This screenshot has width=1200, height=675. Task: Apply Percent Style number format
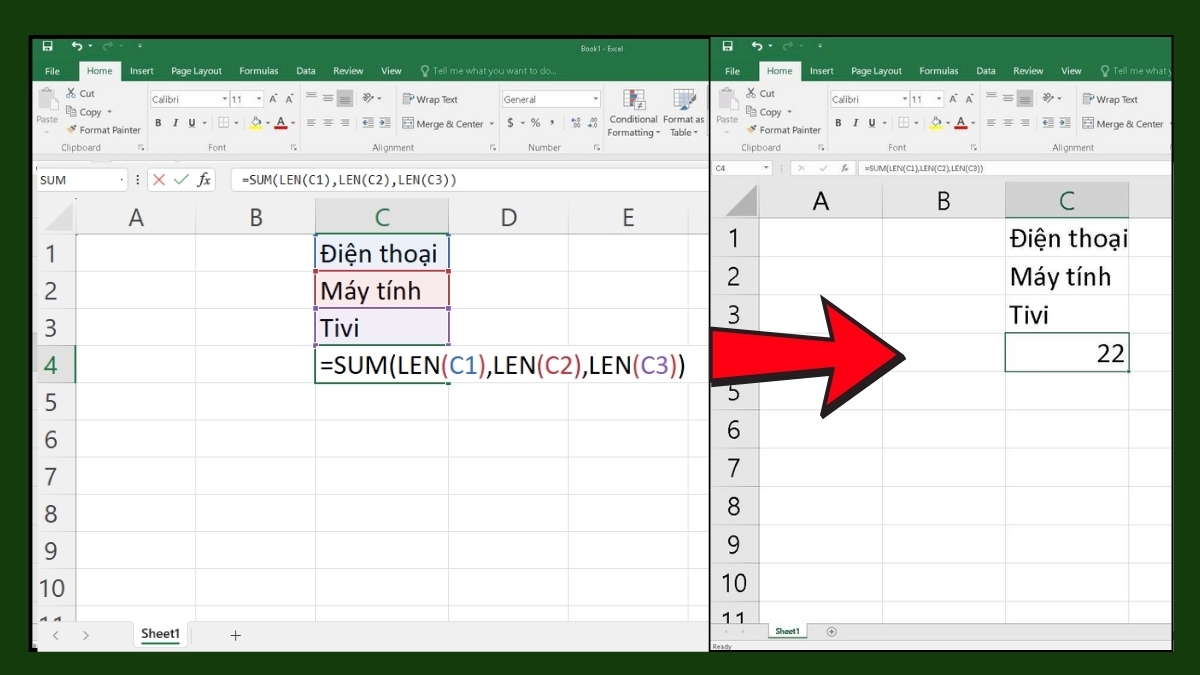[x=535, y=123]
